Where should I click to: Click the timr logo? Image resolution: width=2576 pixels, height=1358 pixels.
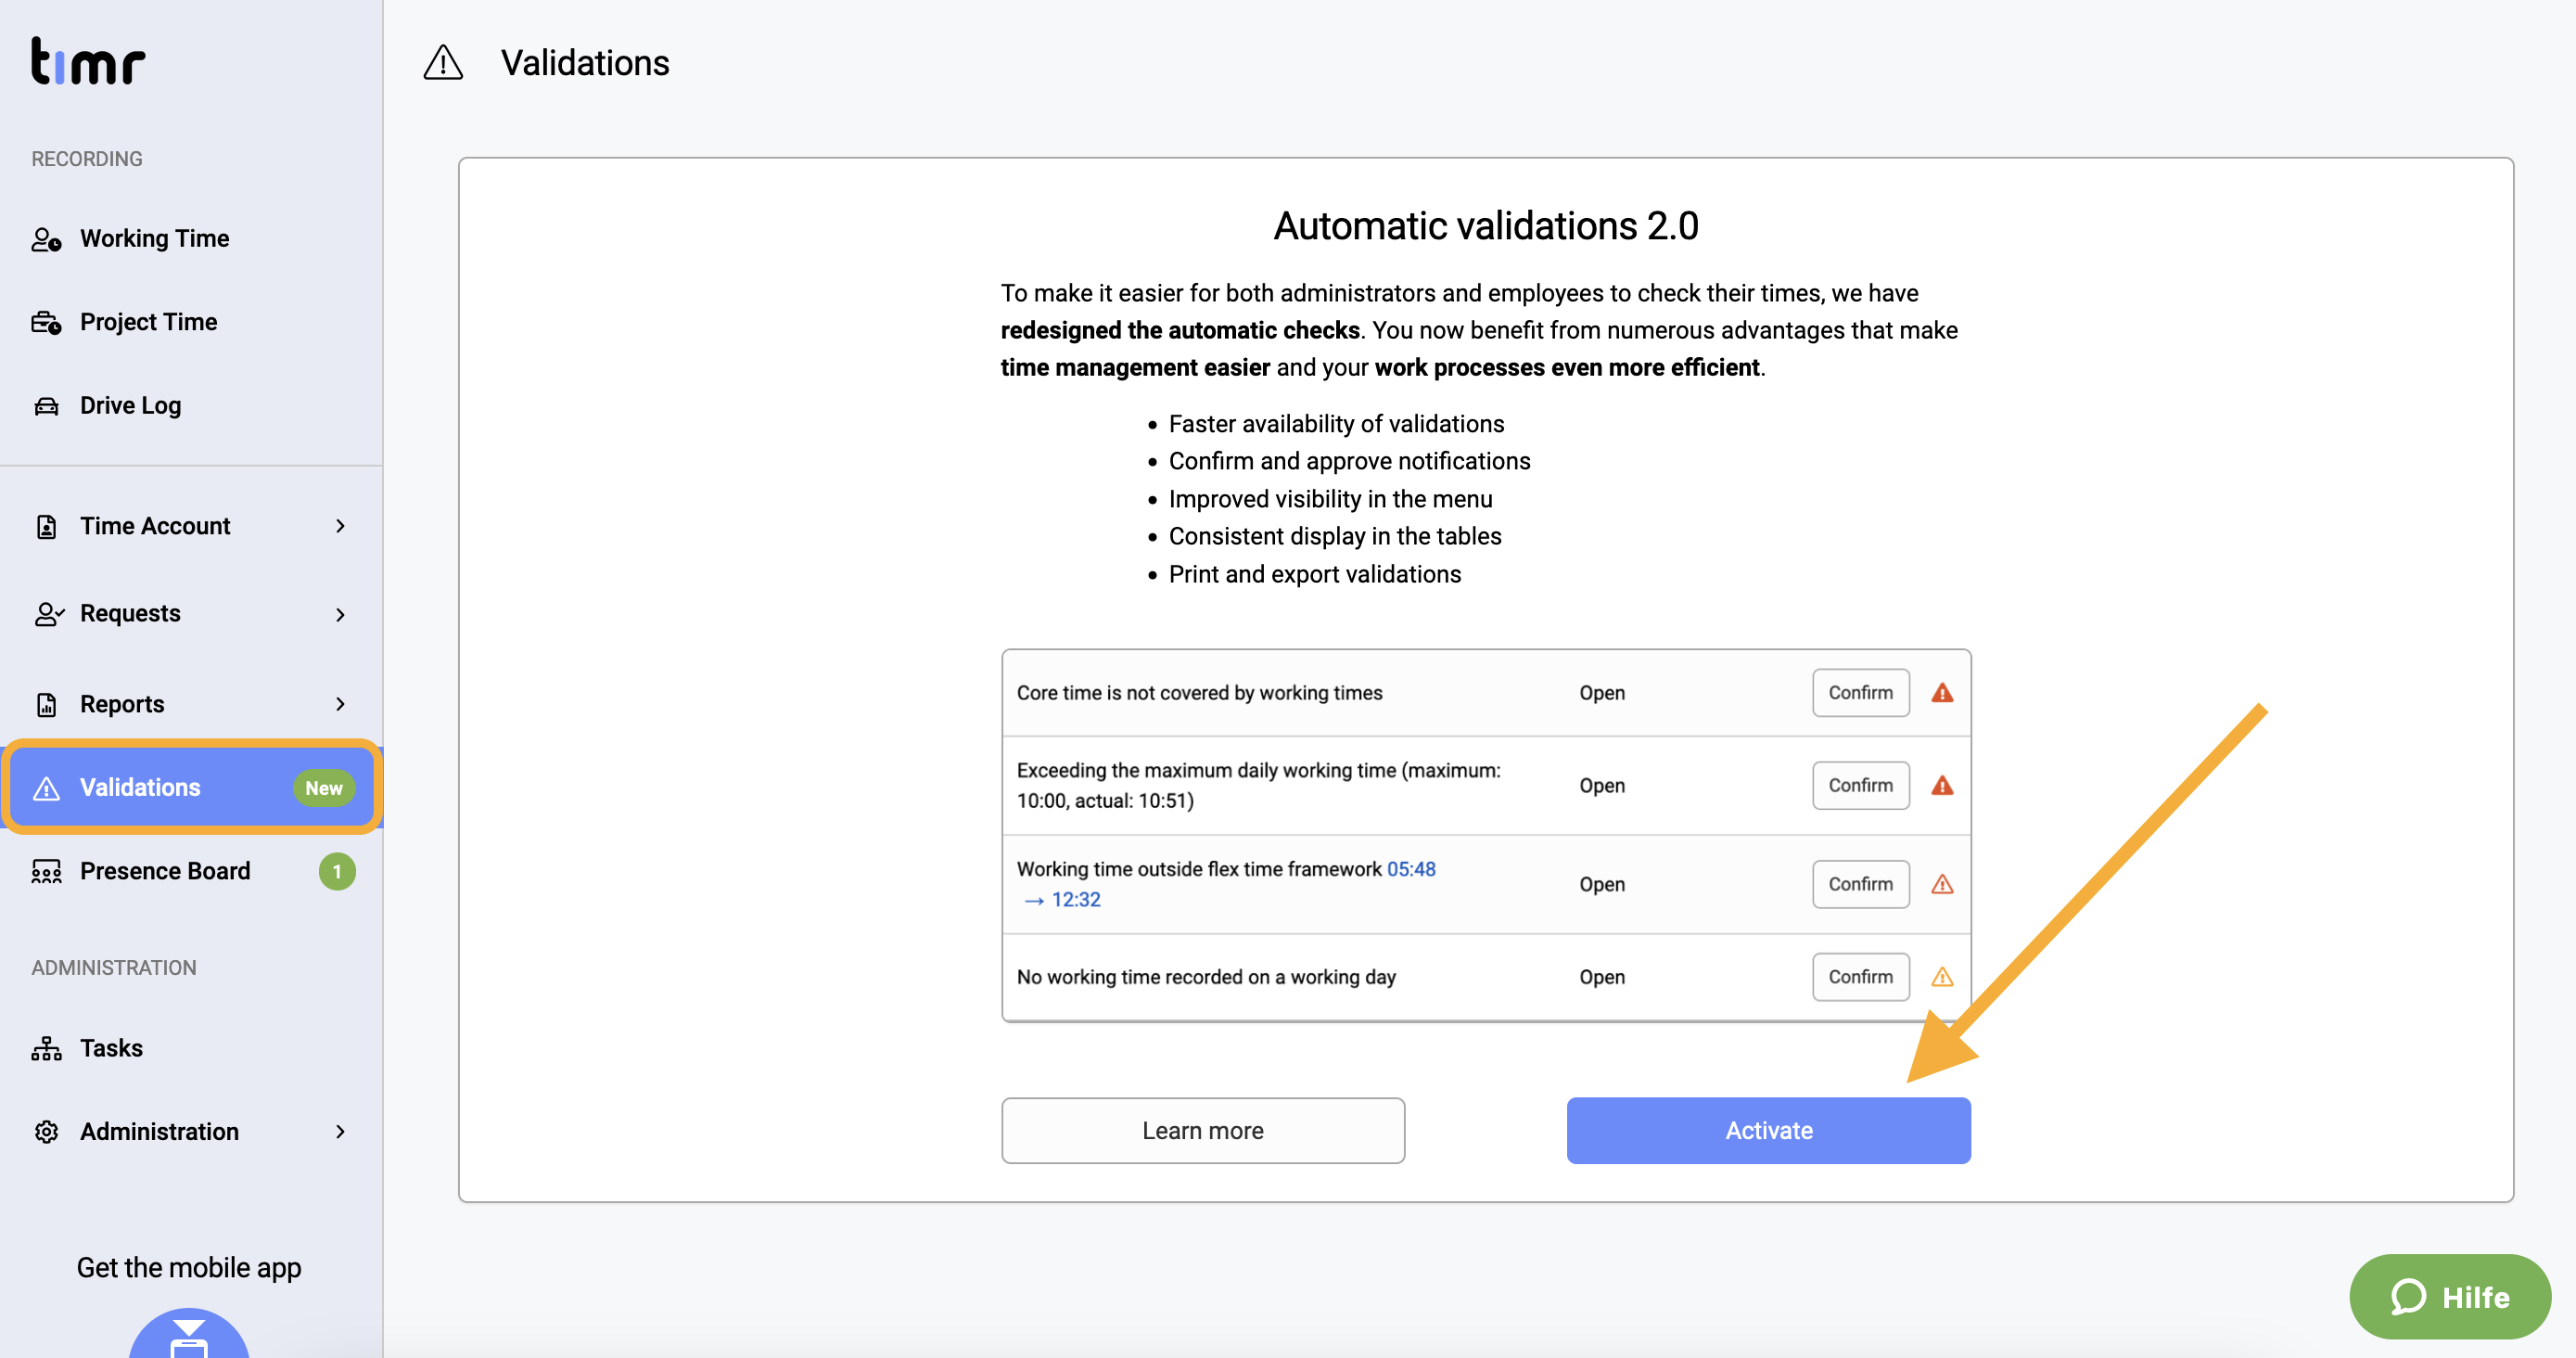click(x=88, y=61)
